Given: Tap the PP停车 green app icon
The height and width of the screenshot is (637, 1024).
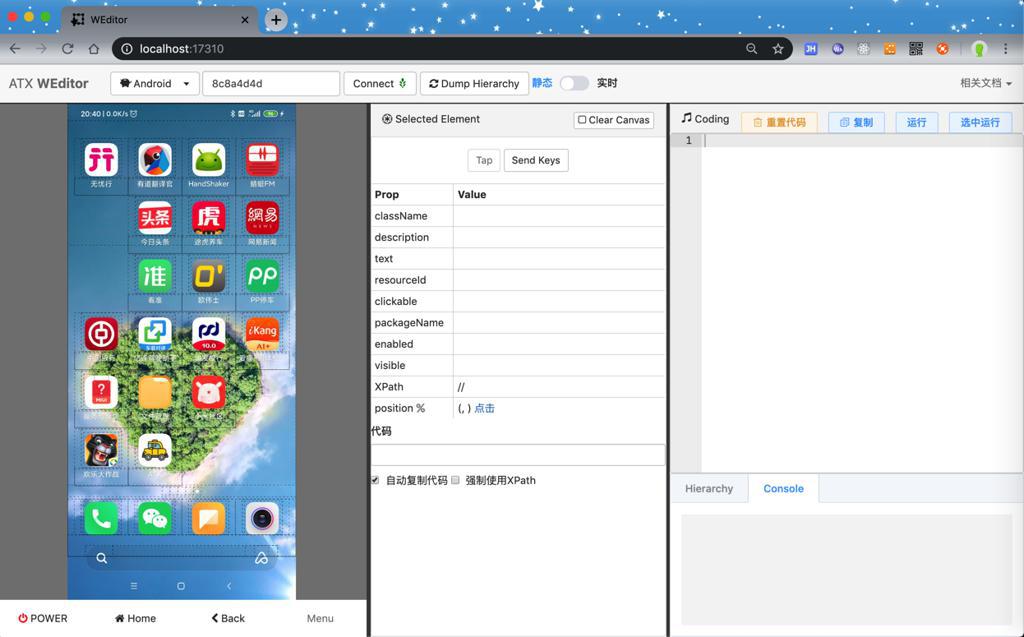Looking at the screenshot, I should tap(262, 276).
